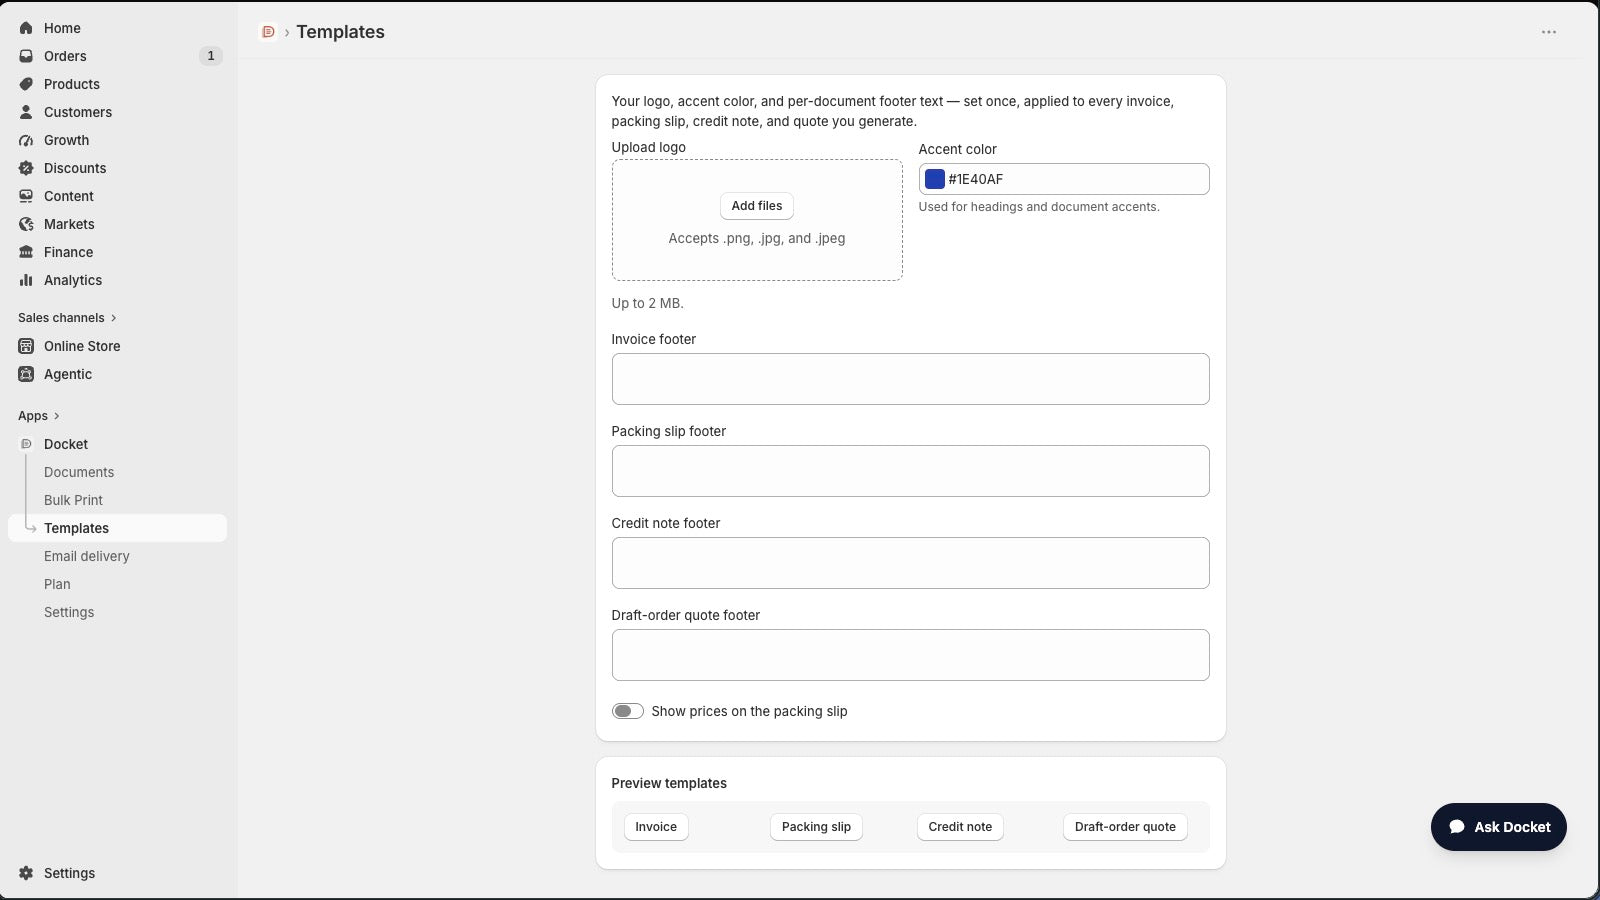
Task: Click the Add files button
Action: [x=757, y=206]
